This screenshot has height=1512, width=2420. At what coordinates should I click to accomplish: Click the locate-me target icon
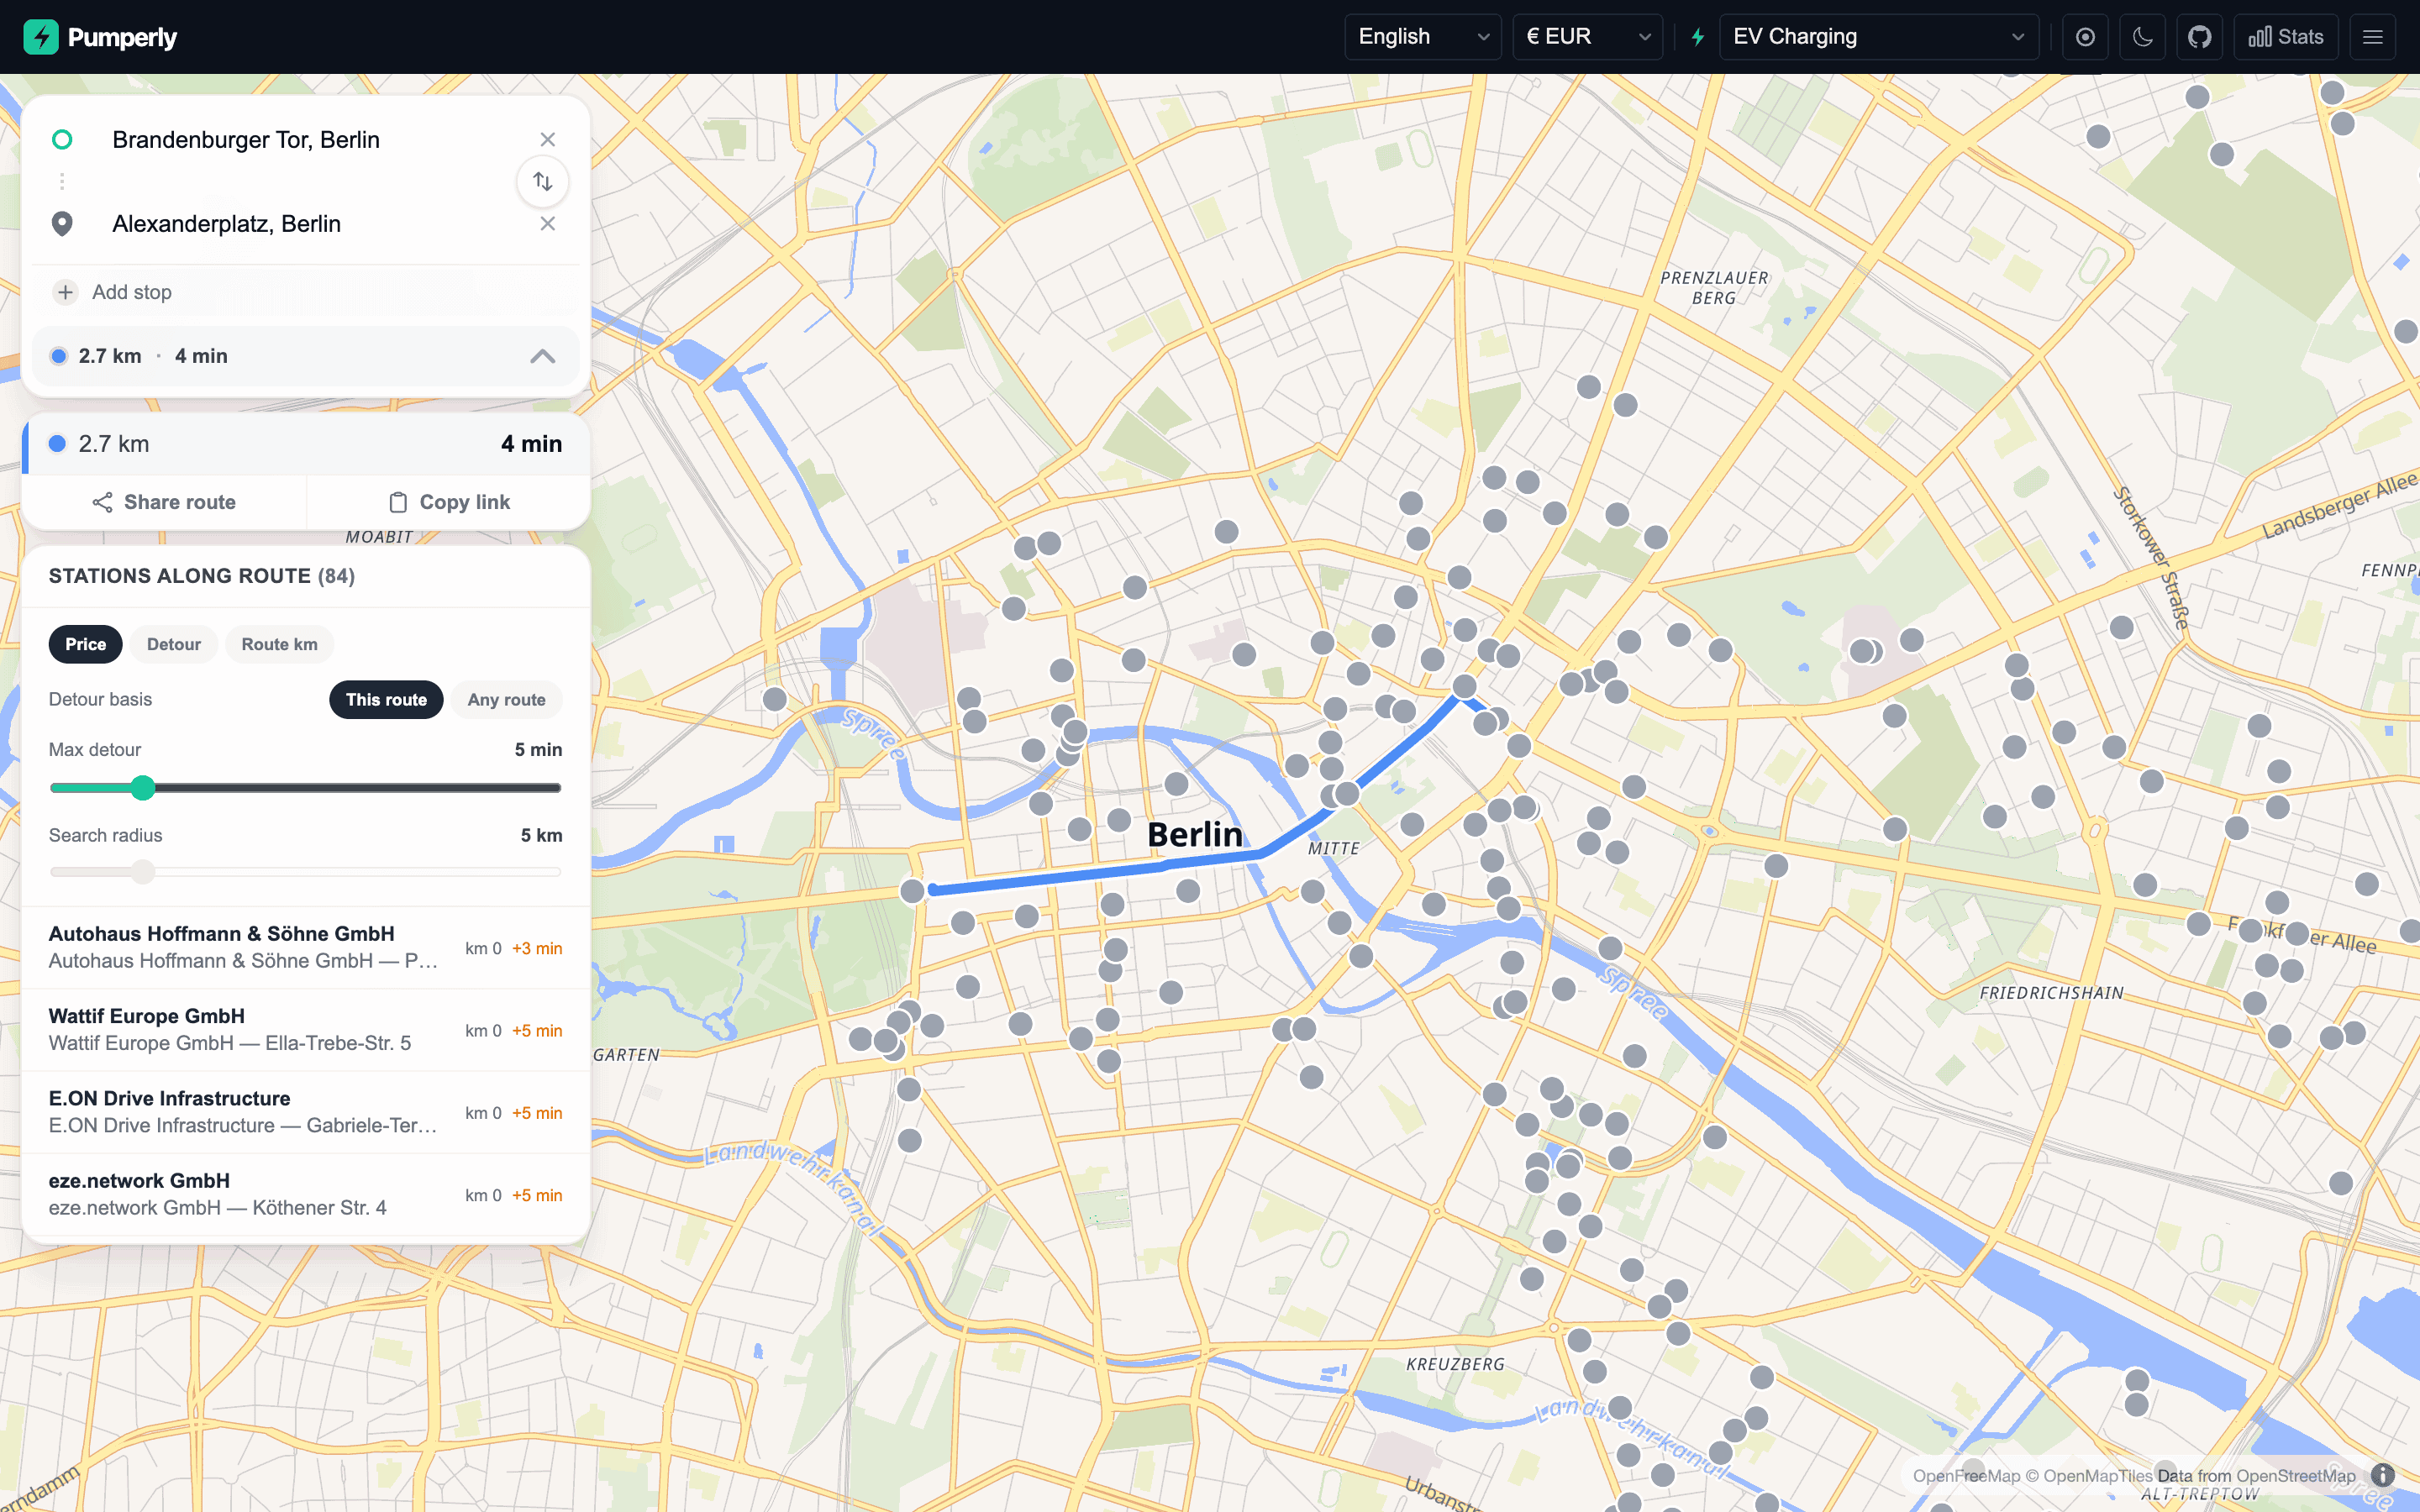(2085, 37)
